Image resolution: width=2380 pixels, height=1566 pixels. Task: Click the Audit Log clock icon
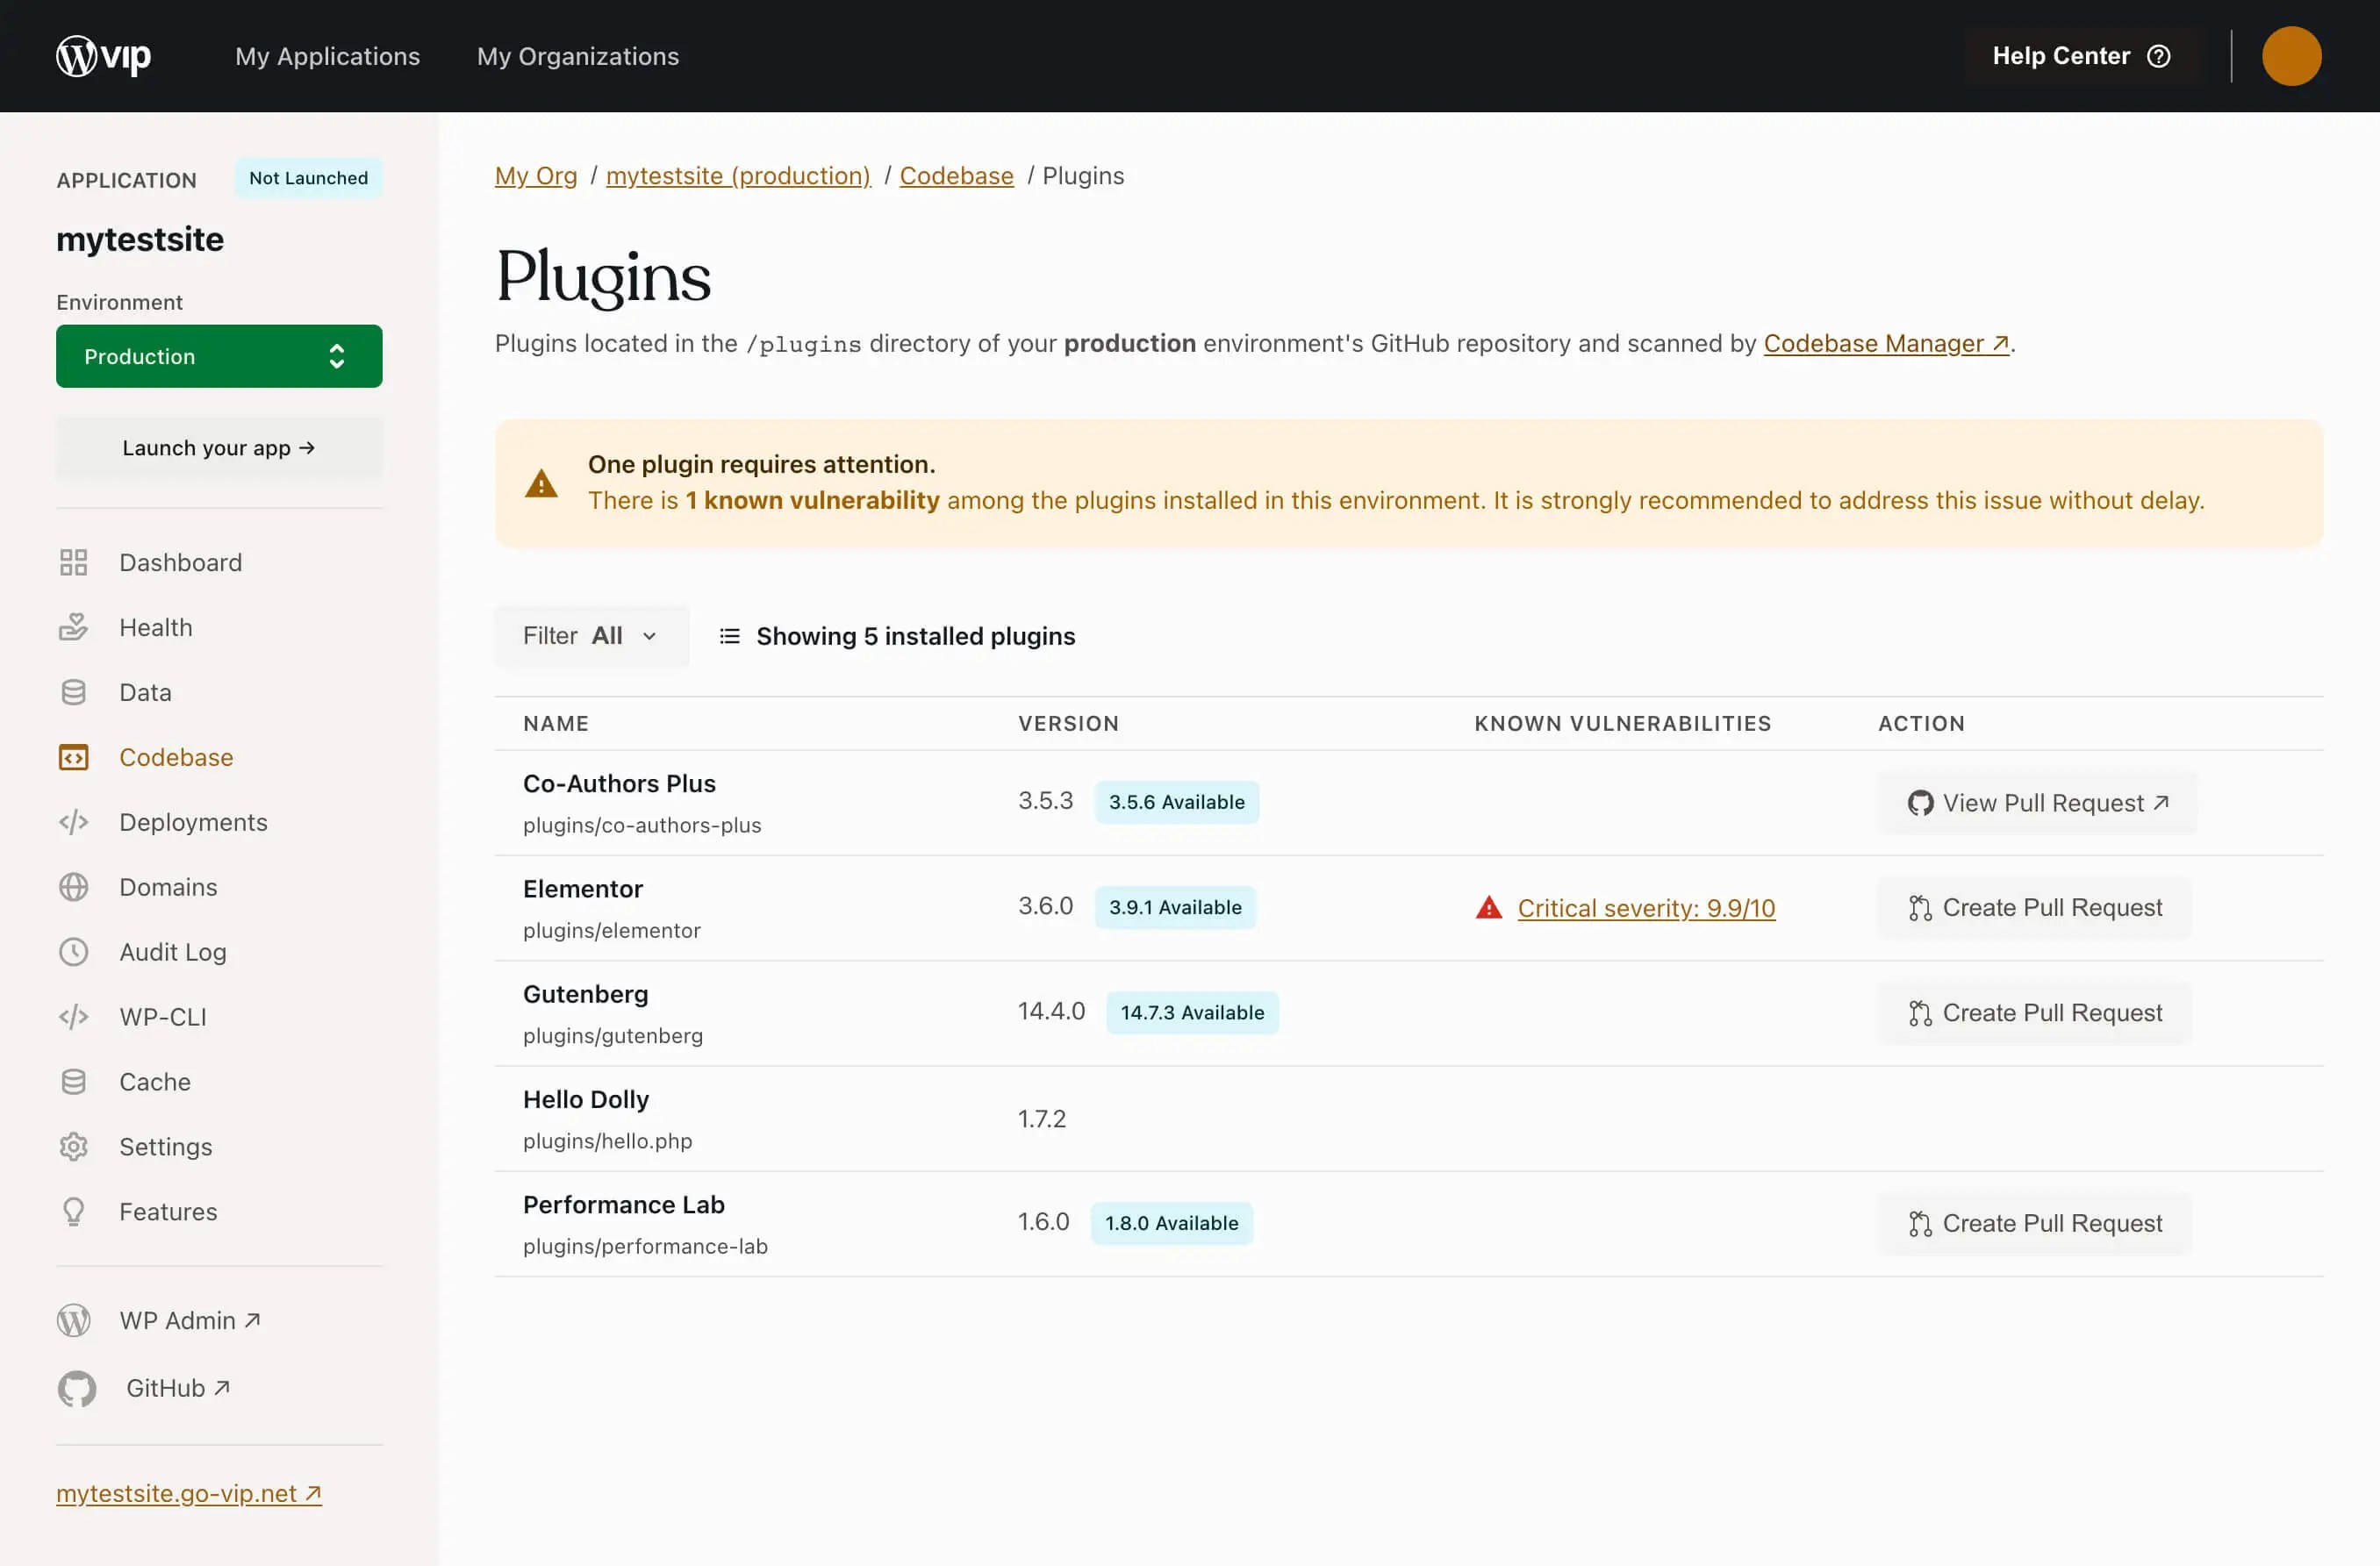73,952
